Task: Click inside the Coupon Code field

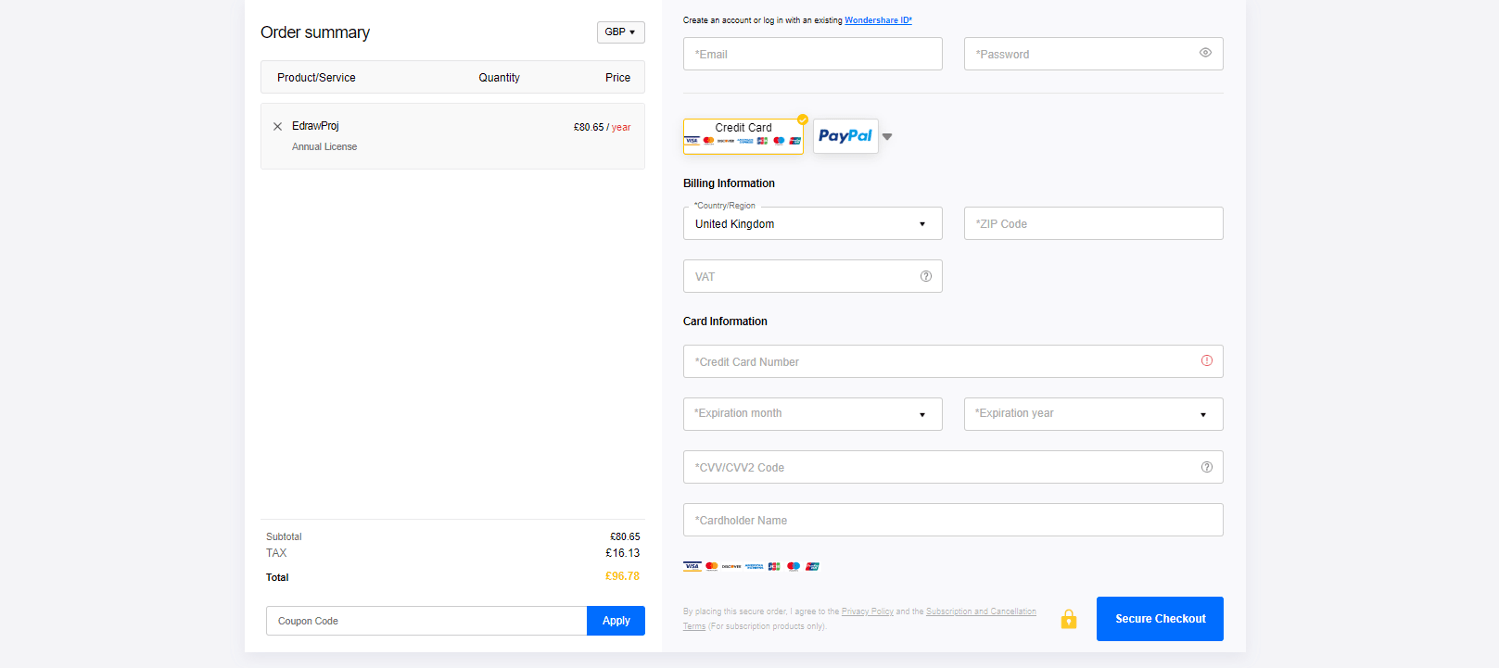Action: click(420, 620)
